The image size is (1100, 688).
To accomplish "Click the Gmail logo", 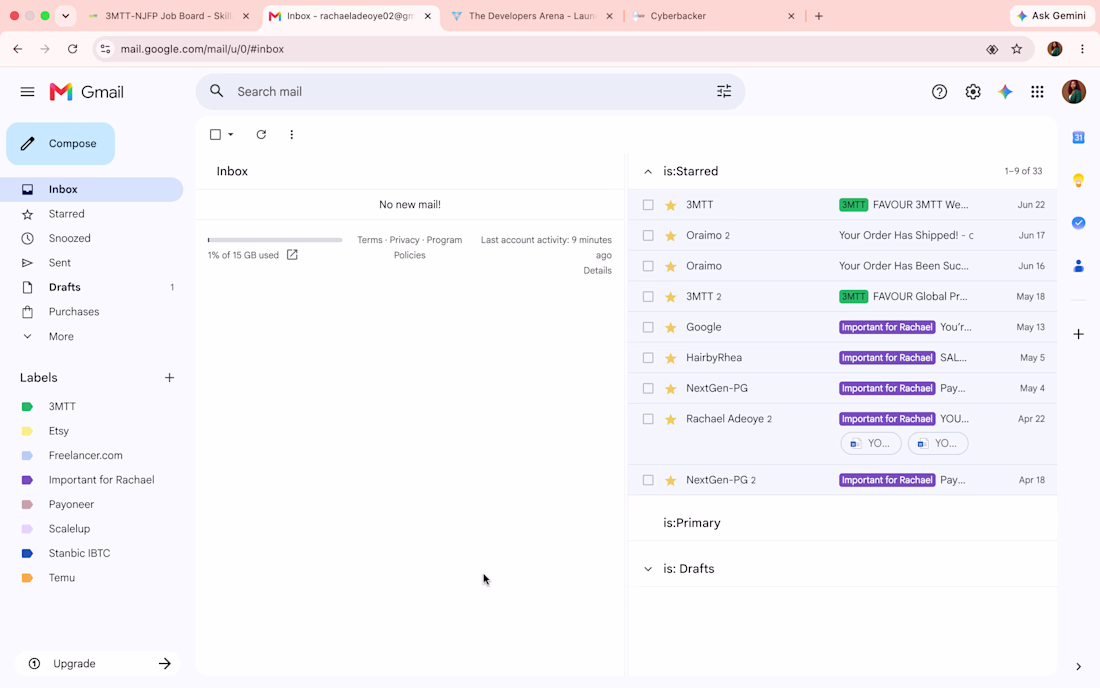I will (x=86, y=92).
